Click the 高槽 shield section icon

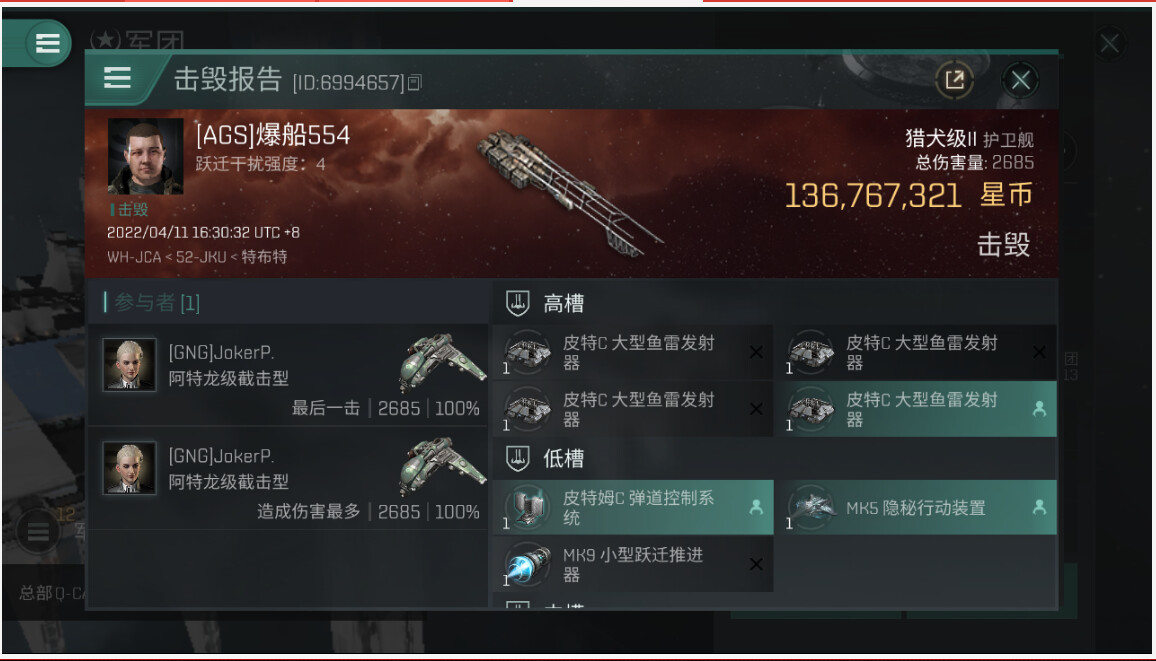(518, 303)
